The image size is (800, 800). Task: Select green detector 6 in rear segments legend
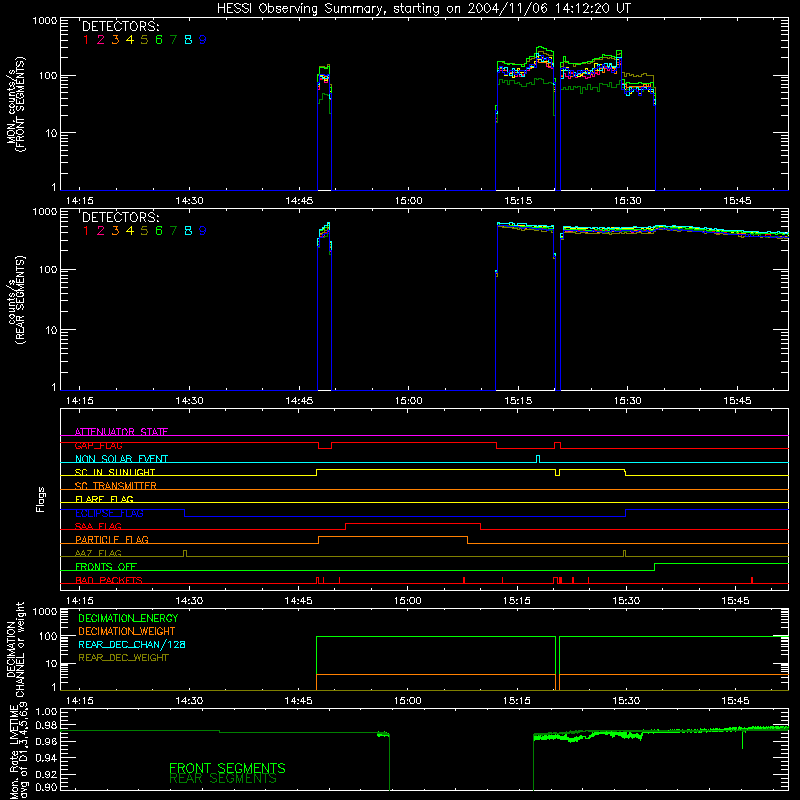click(x=159, y=231)
